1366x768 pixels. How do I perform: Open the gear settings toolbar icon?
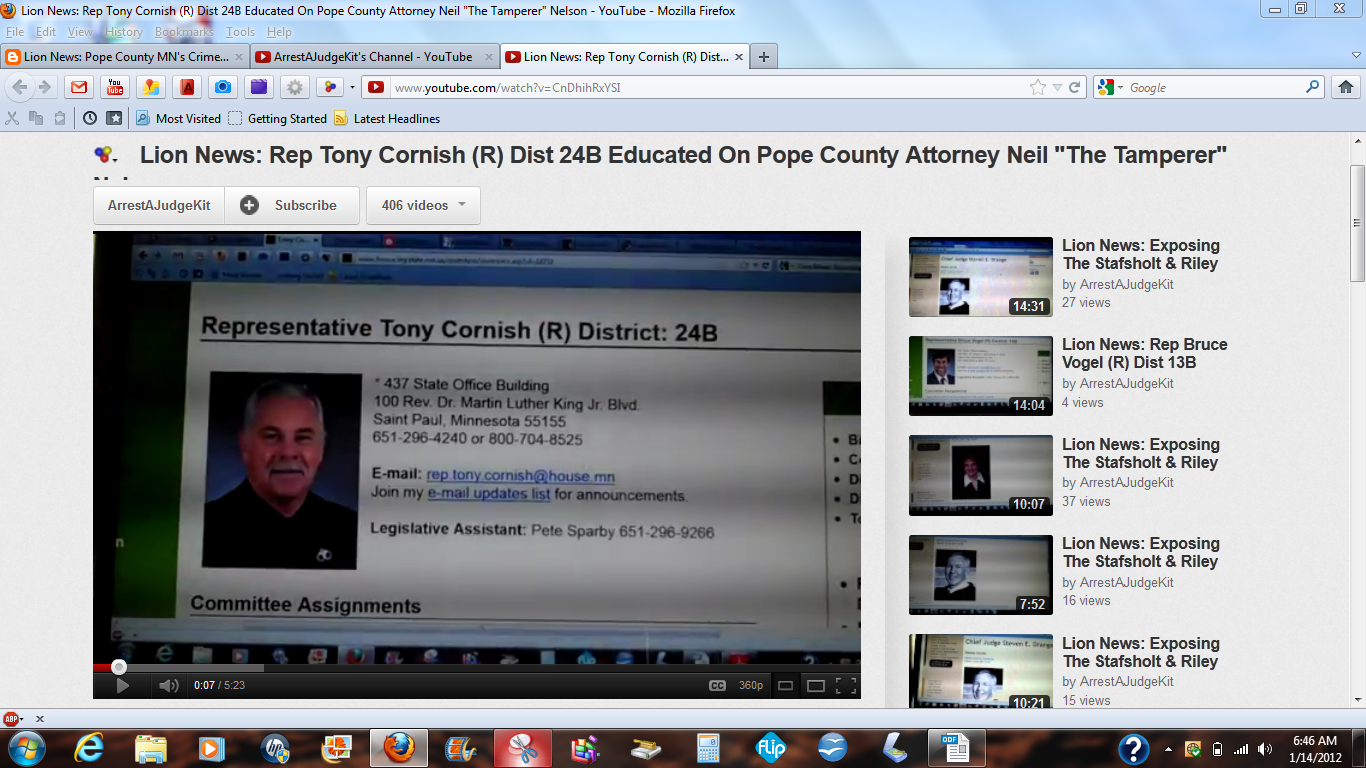click(295, 87)
